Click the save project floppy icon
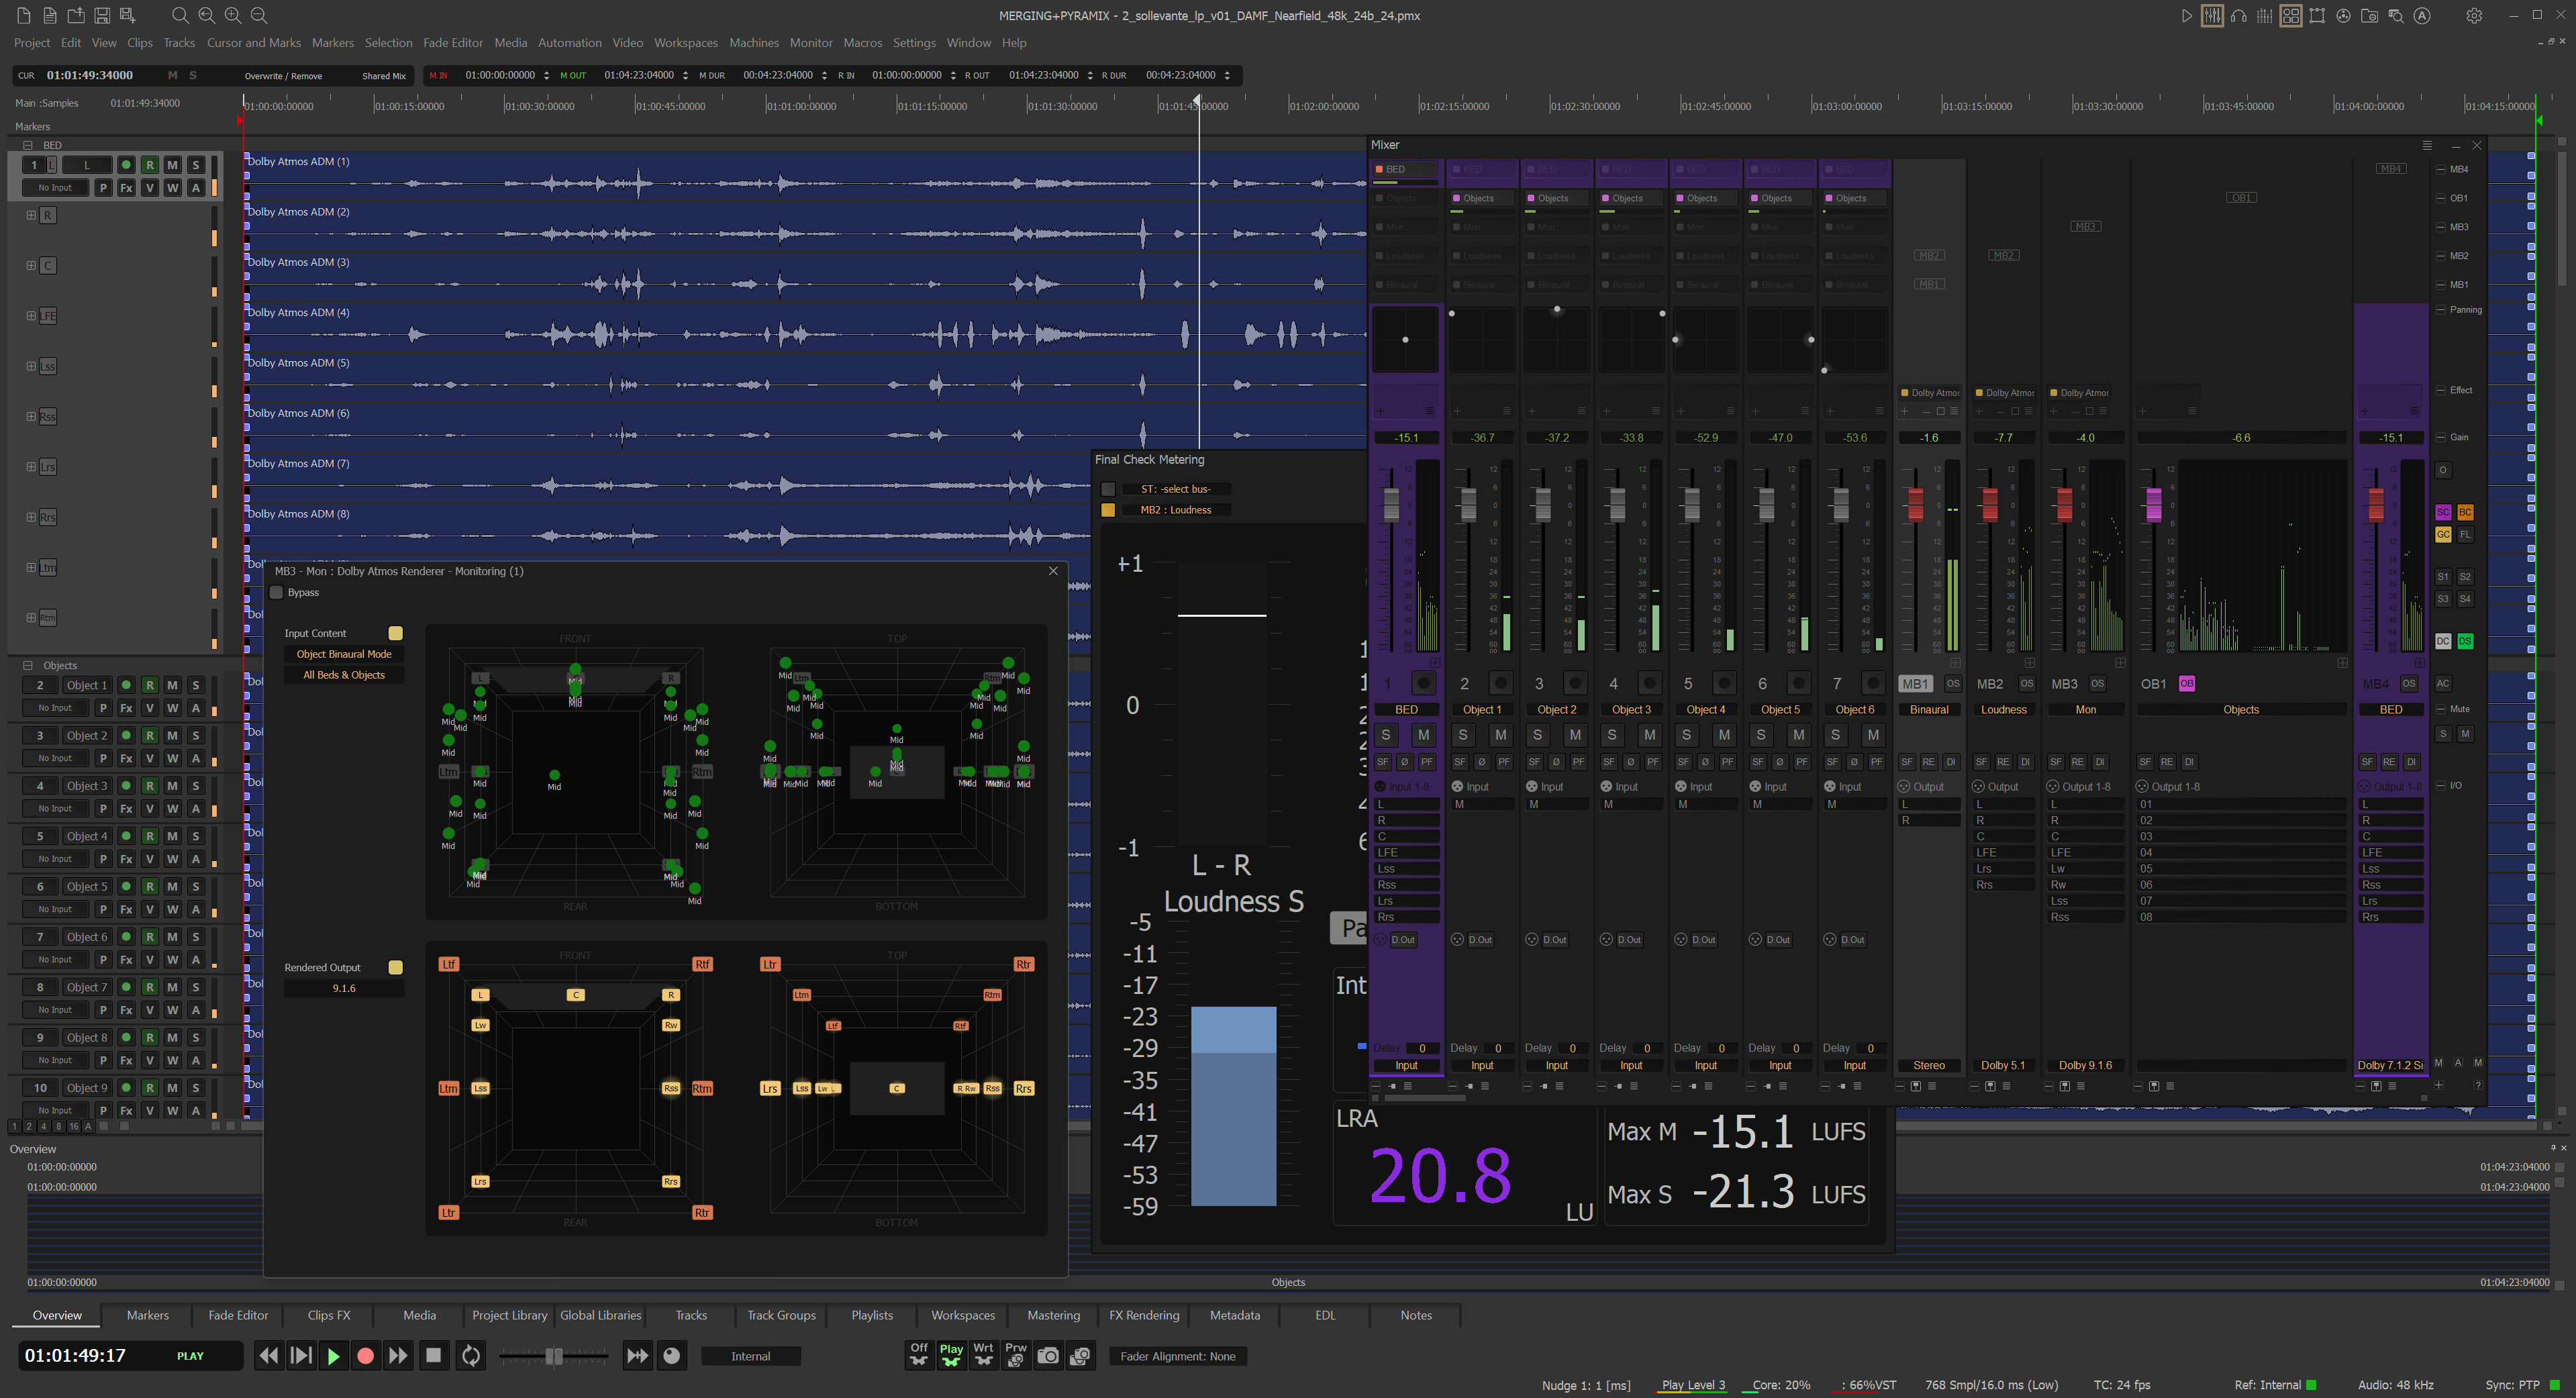This screenshot has width=2576, height=1398. click(101, 15)
